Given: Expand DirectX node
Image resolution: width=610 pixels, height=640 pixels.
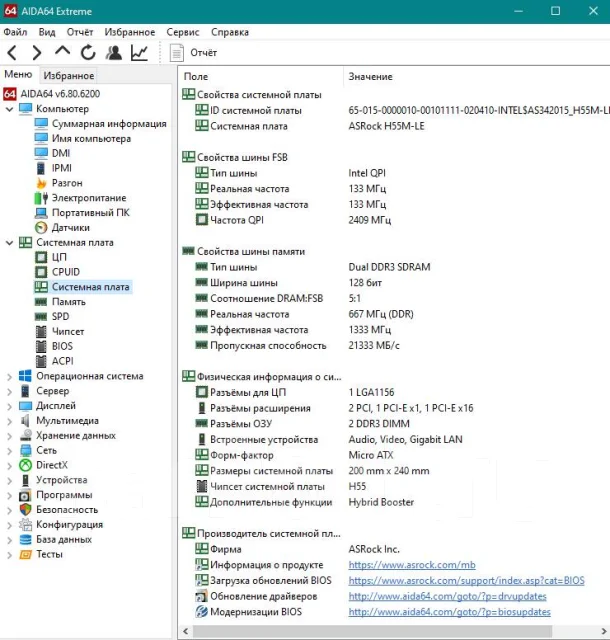Looking at the screenshot, I should pyautogui.click(x=9, y=465).
